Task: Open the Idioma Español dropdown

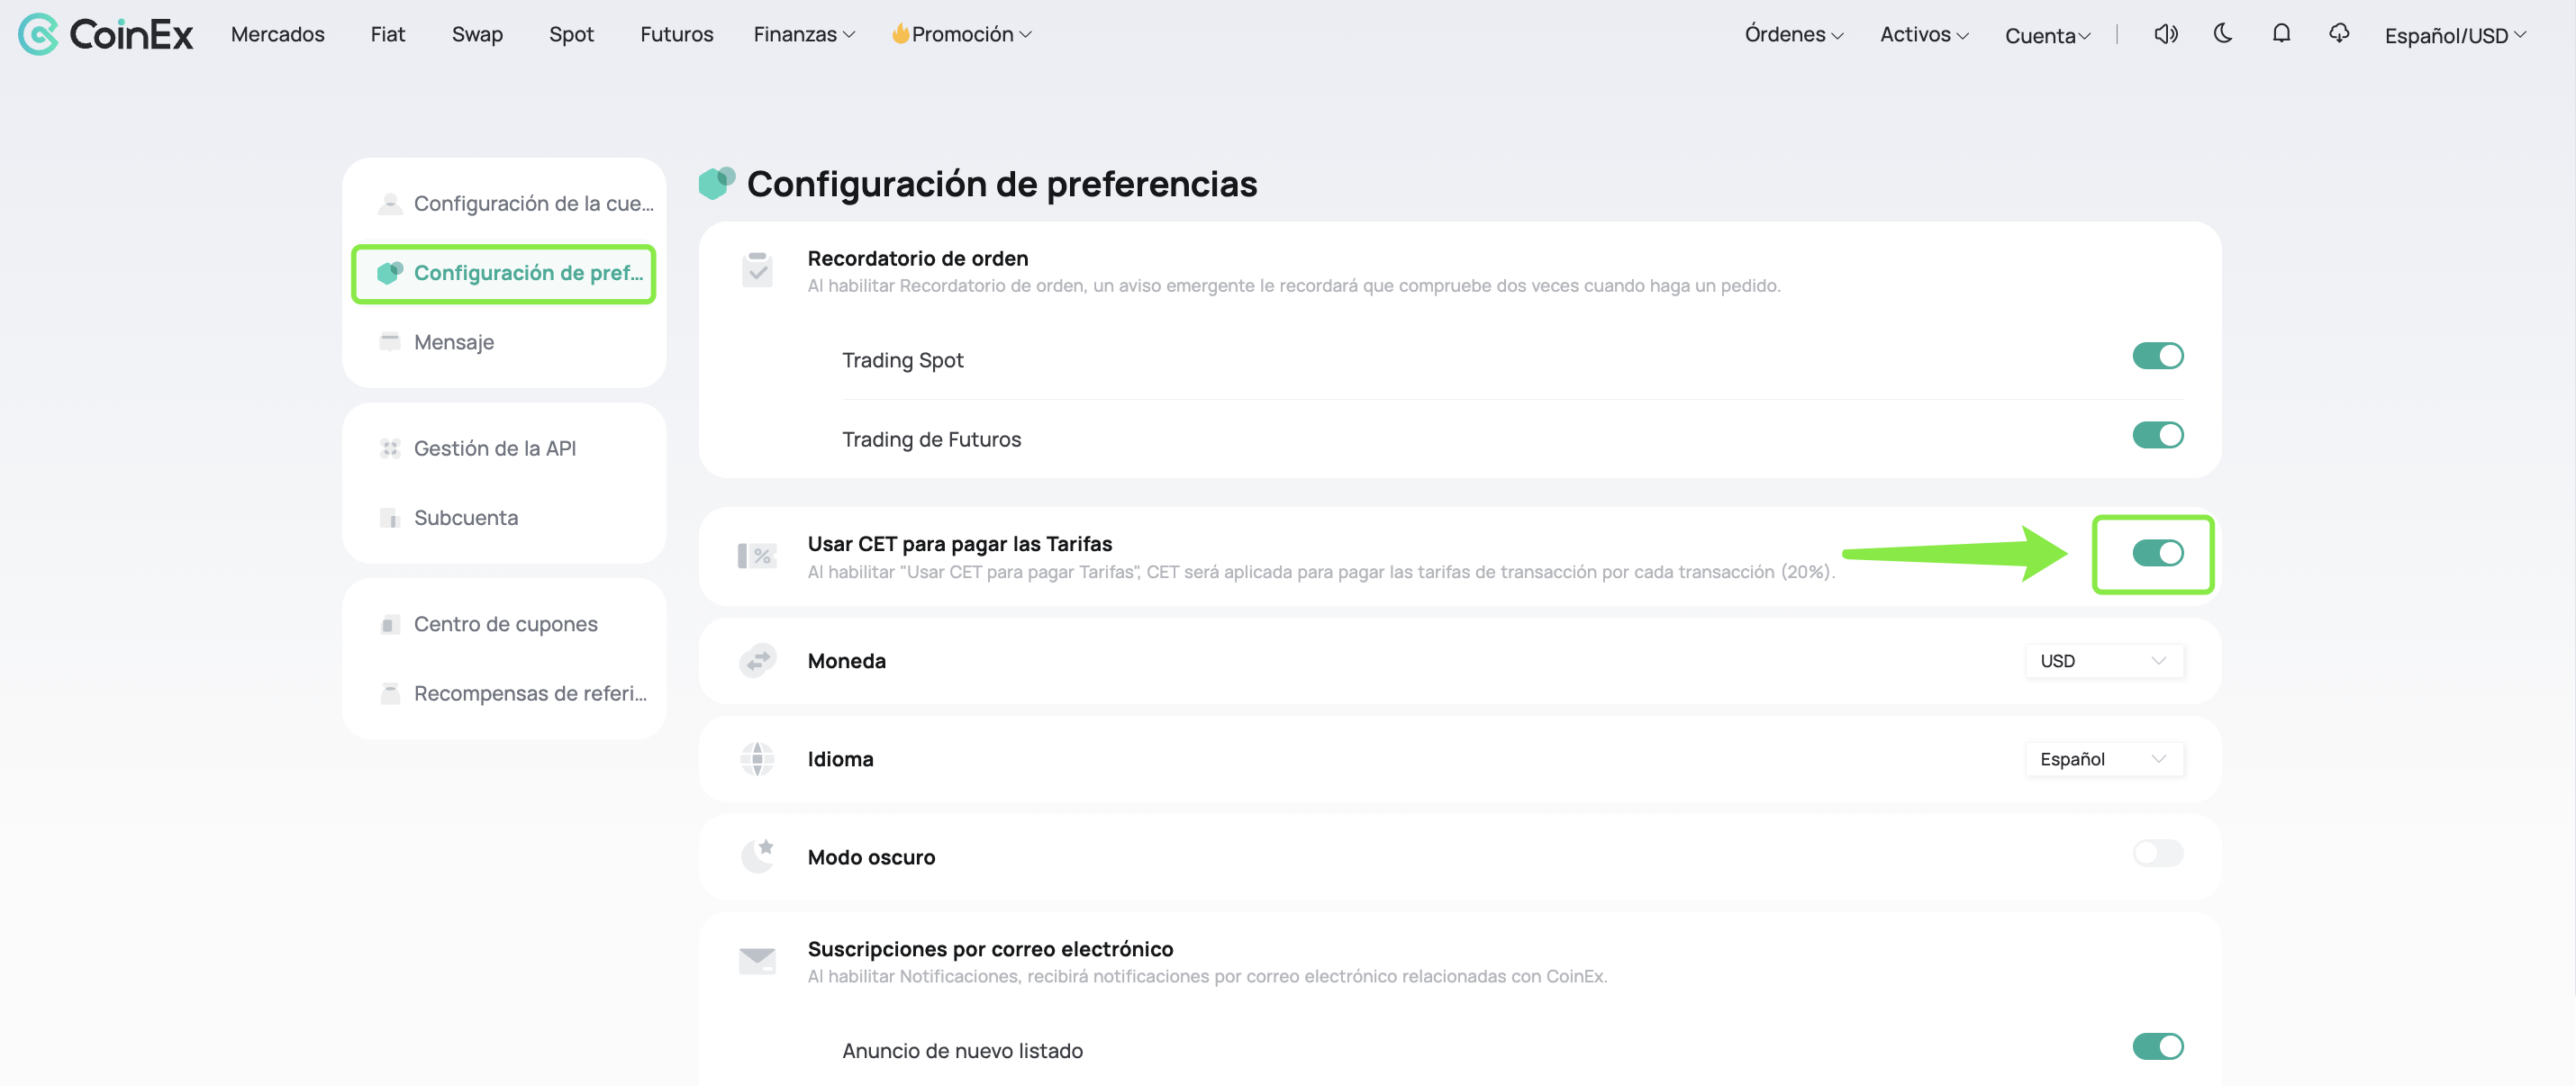Action: click(x=2104, y=758)
